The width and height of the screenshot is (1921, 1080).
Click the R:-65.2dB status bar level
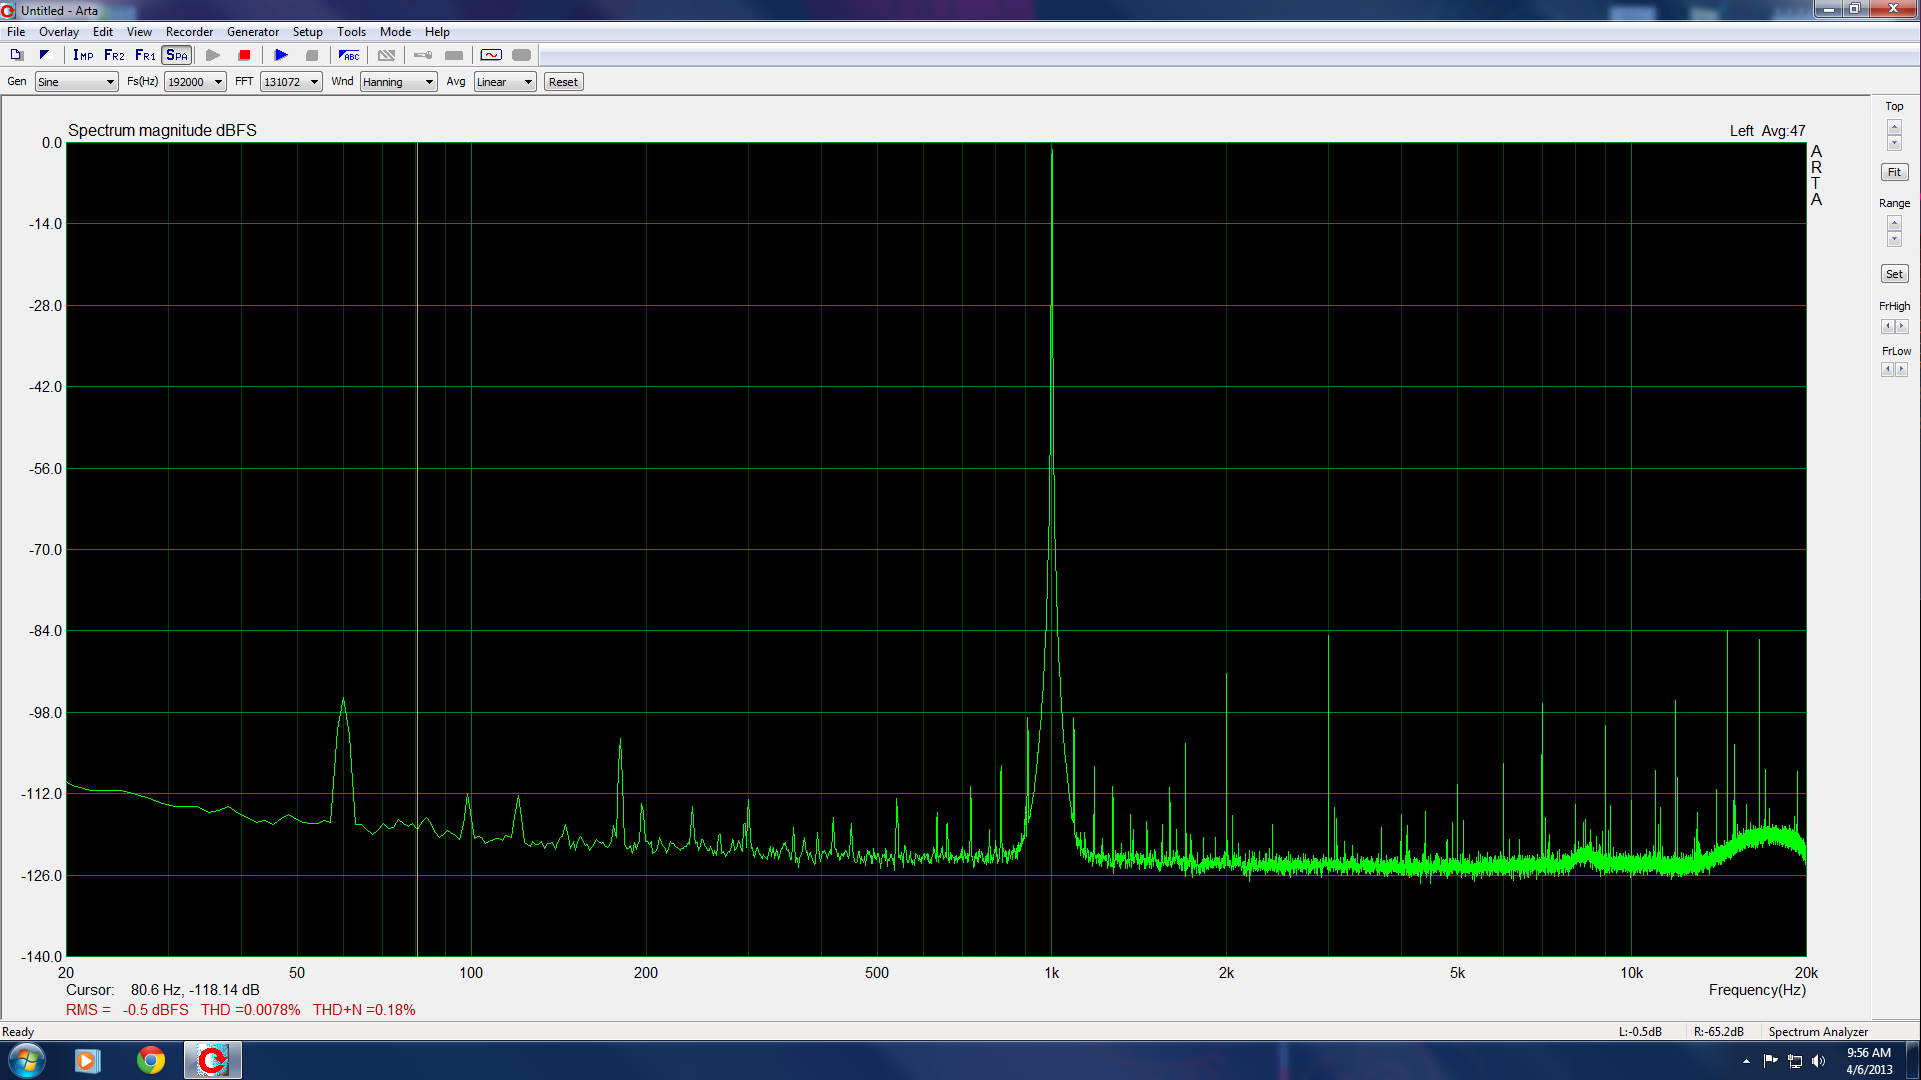click(x=1719, y=1032)
